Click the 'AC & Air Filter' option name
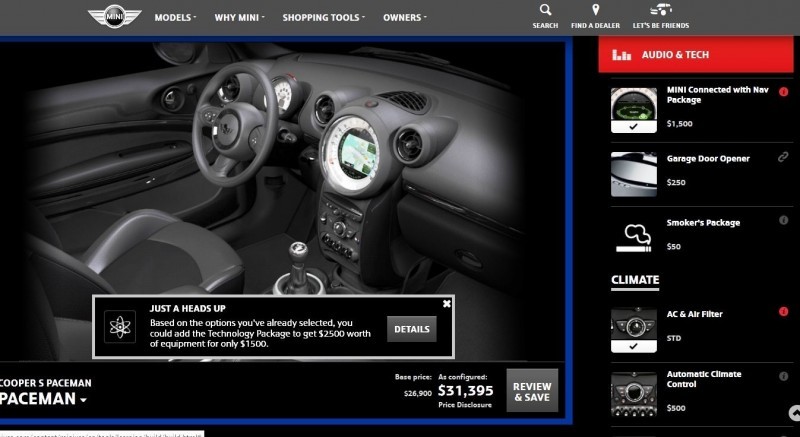800x437 pixels. (x=694, y=314)
